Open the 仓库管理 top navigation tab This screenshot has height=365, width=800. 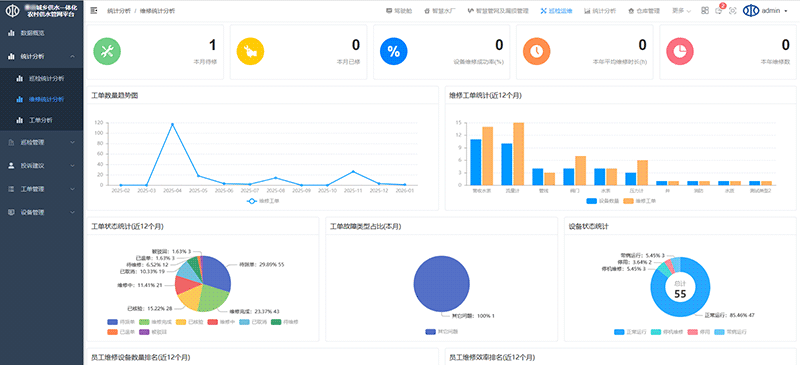pos(644,11)
